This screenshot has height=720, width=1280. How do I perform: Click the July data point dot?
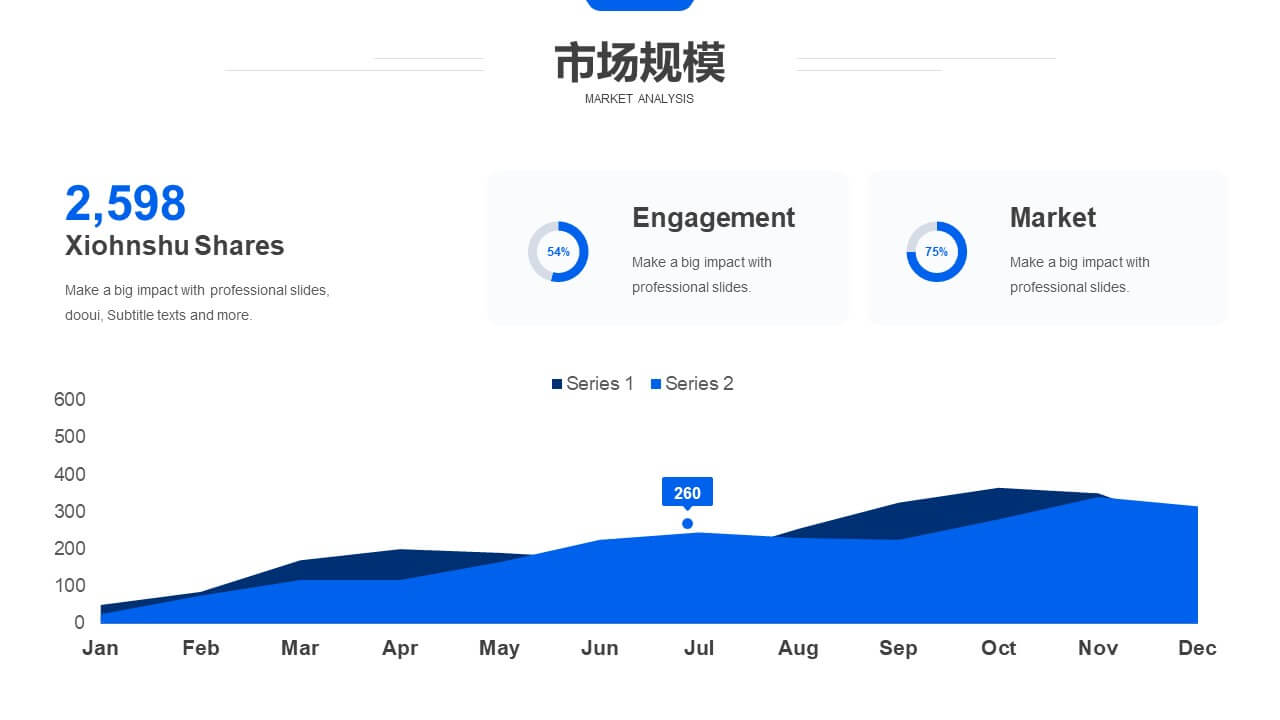687,524
